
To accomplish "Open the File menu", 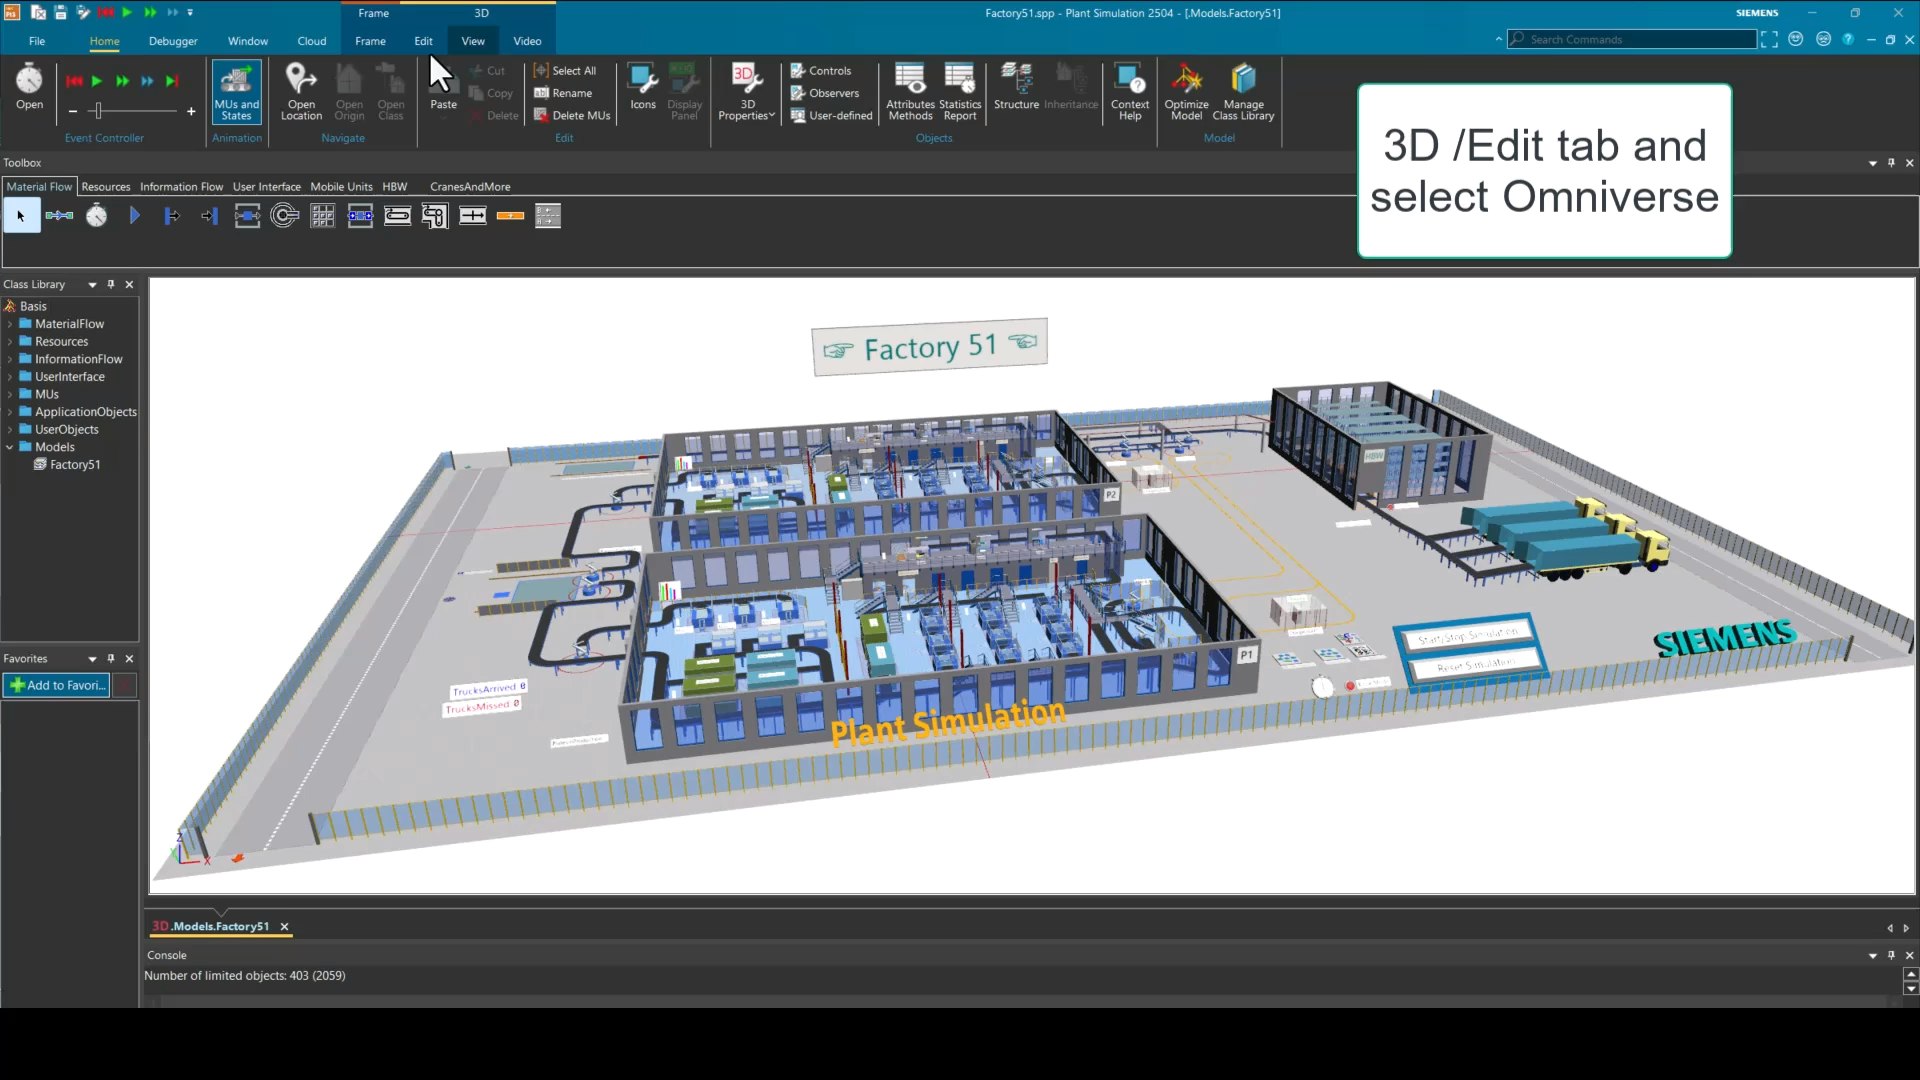I will [37, 41].
